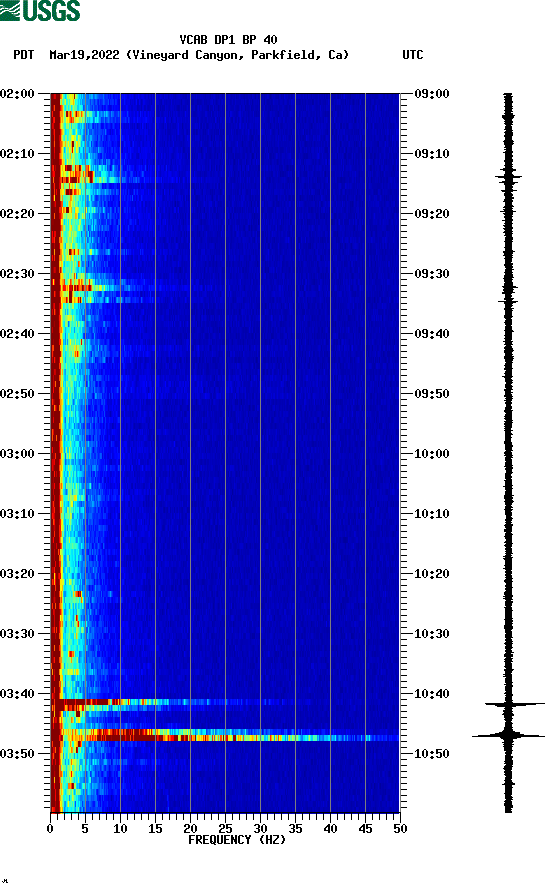Click the 5 Hz frequency axis label
The image size is (552, 892).
tap(85, 829)
